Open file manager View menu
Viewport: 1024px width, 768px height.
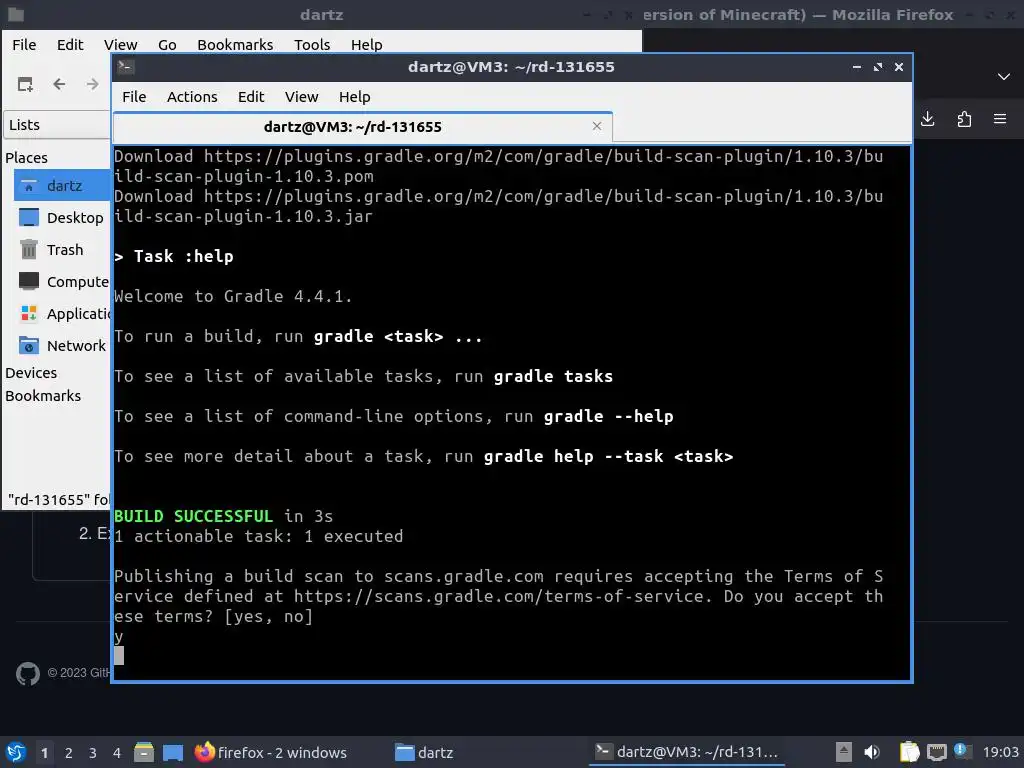point(120,44)
